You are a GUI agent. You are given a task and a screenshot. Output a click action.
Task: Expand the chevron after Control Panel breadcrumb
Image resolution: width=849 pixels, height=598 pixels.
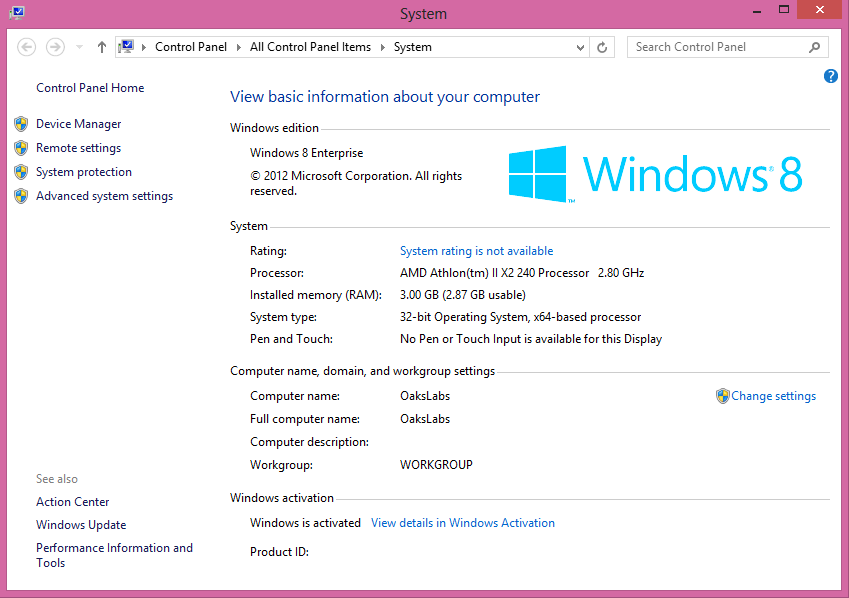click(239, 47)
